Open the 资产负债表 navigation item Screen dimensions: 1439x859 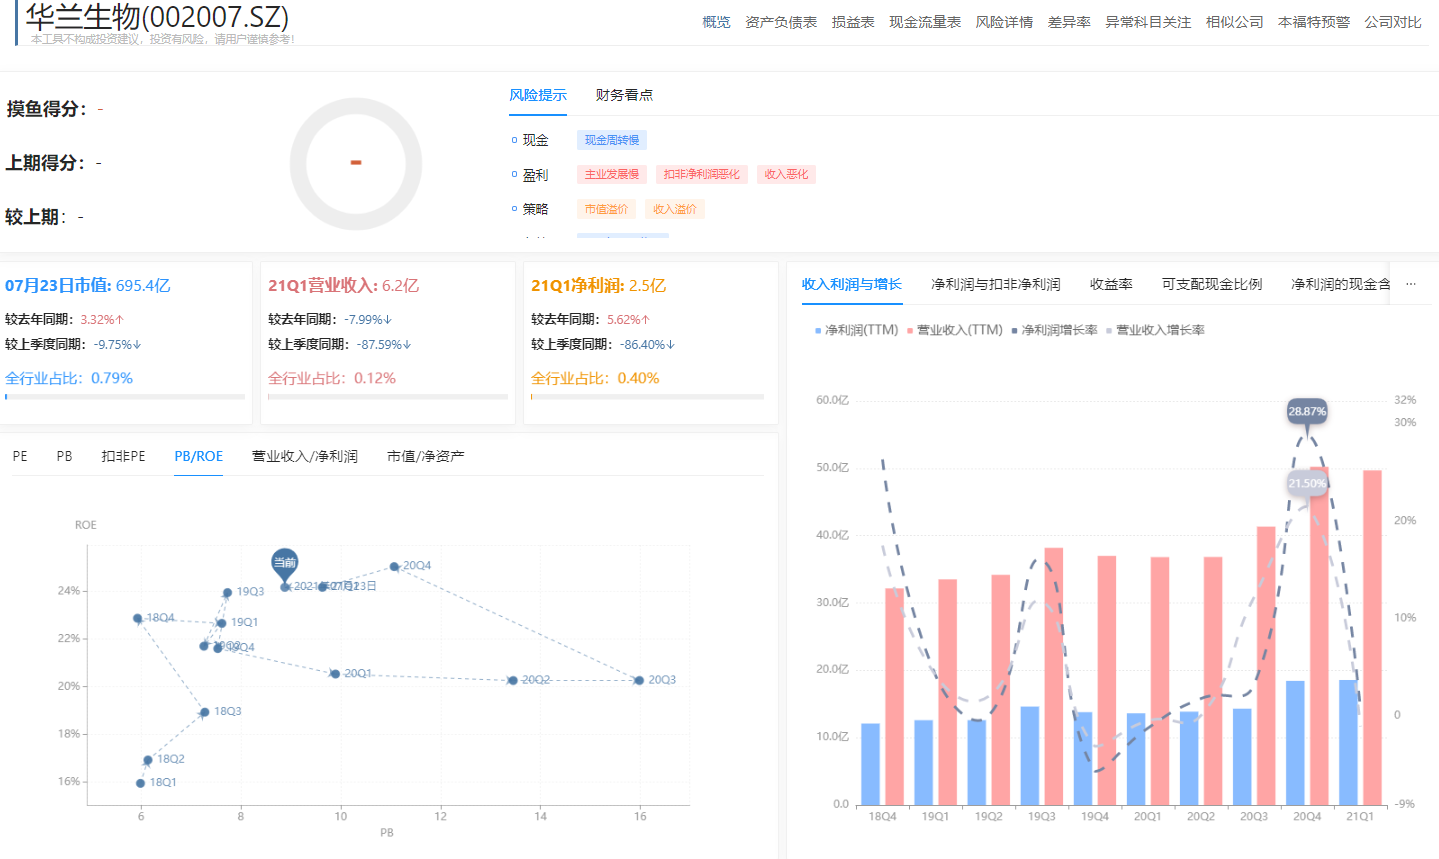coord(781,22)
